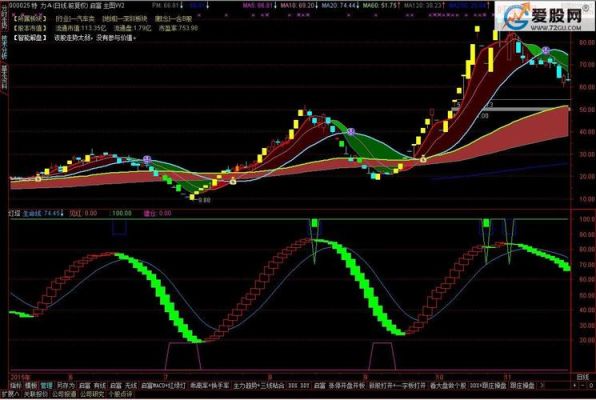This screenshot has width=596, height=400.
Task: Expand the 扩展 panel arrow
Action: pos(10,394)
